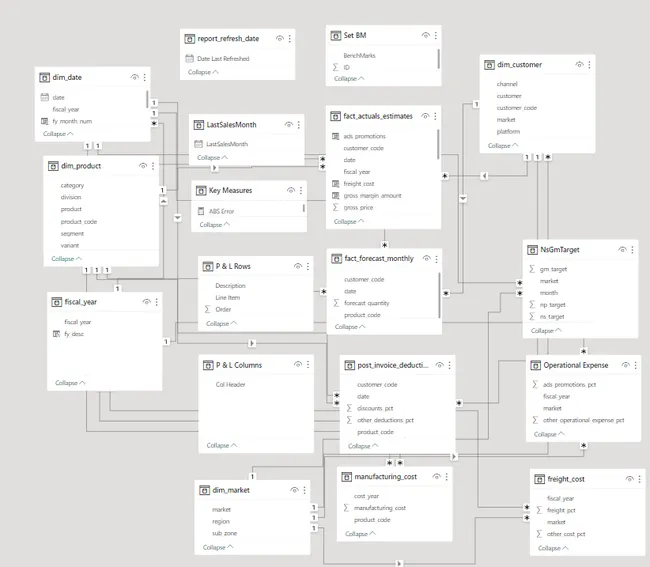This screenshot has width=650, height=567.
Task: Click the dim_customer table icon
Action: click(x=489, y=65)
